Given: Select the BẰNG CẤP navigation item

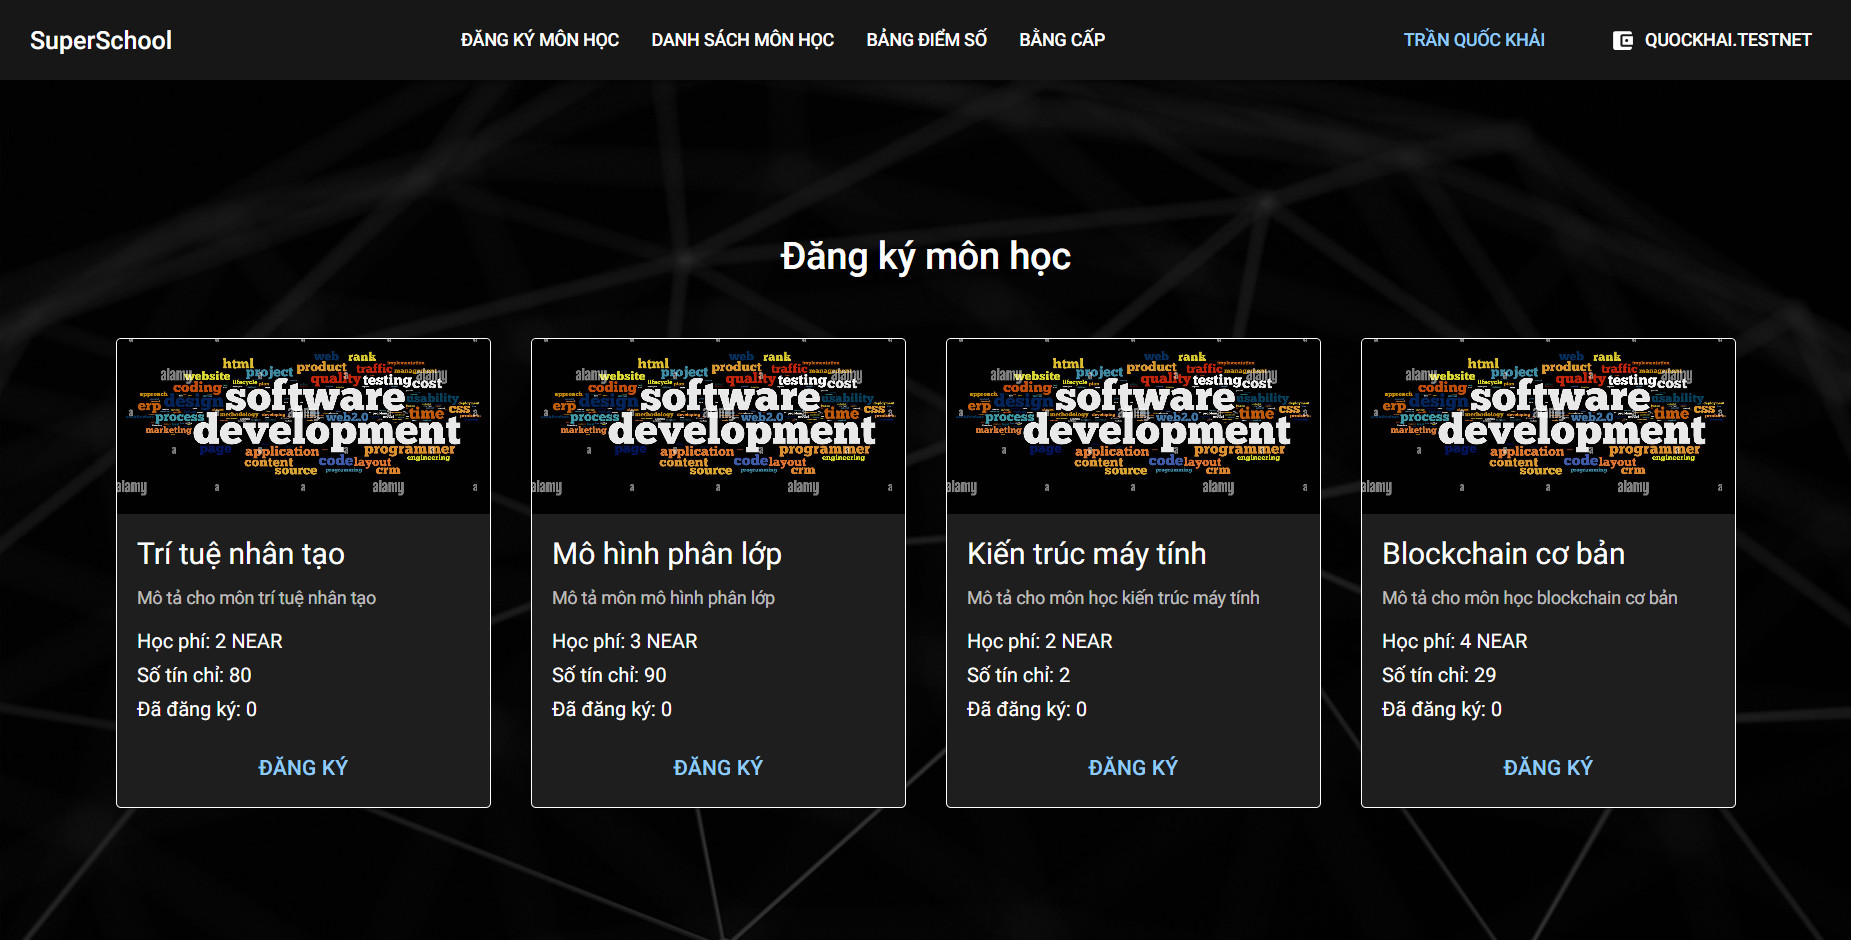Looking at the screenshot, I should coord(1062,40).
